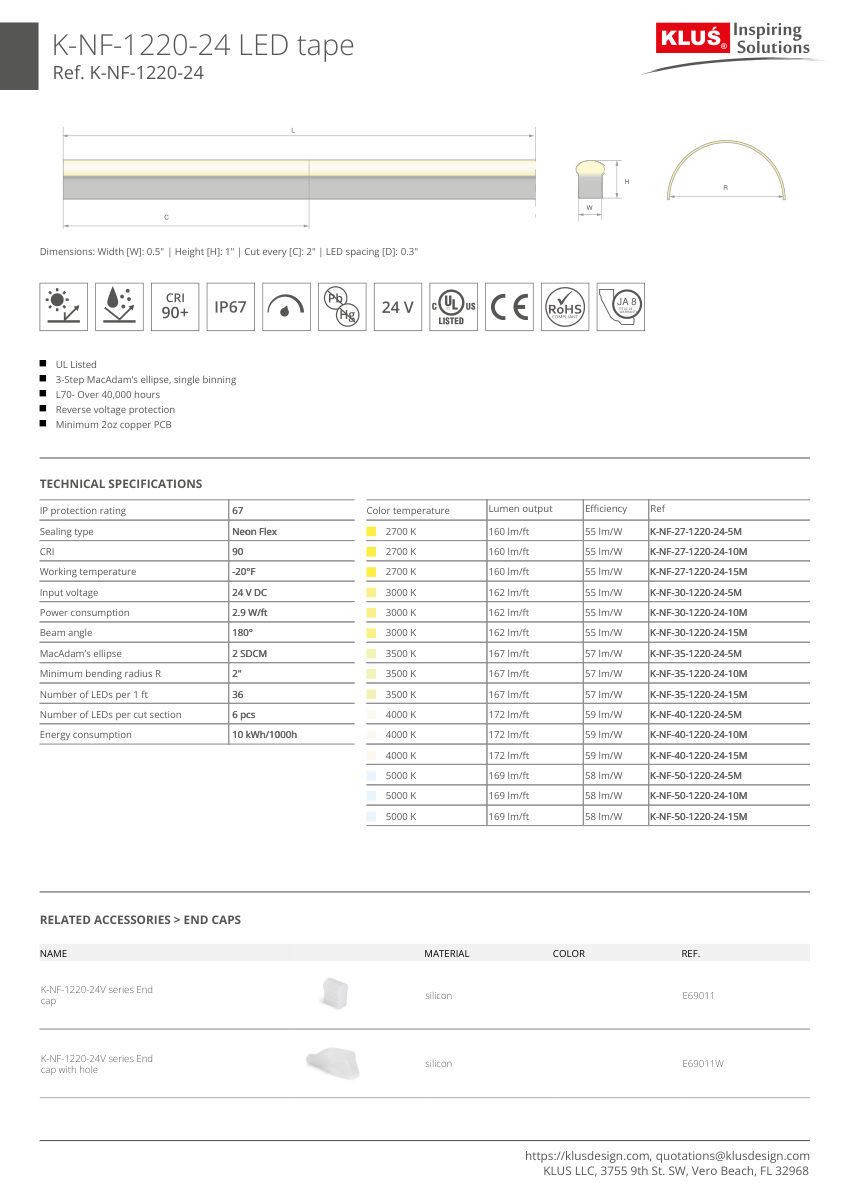Click end cap reference E69011
850x1203 pixels.
[x=698, y=995]
